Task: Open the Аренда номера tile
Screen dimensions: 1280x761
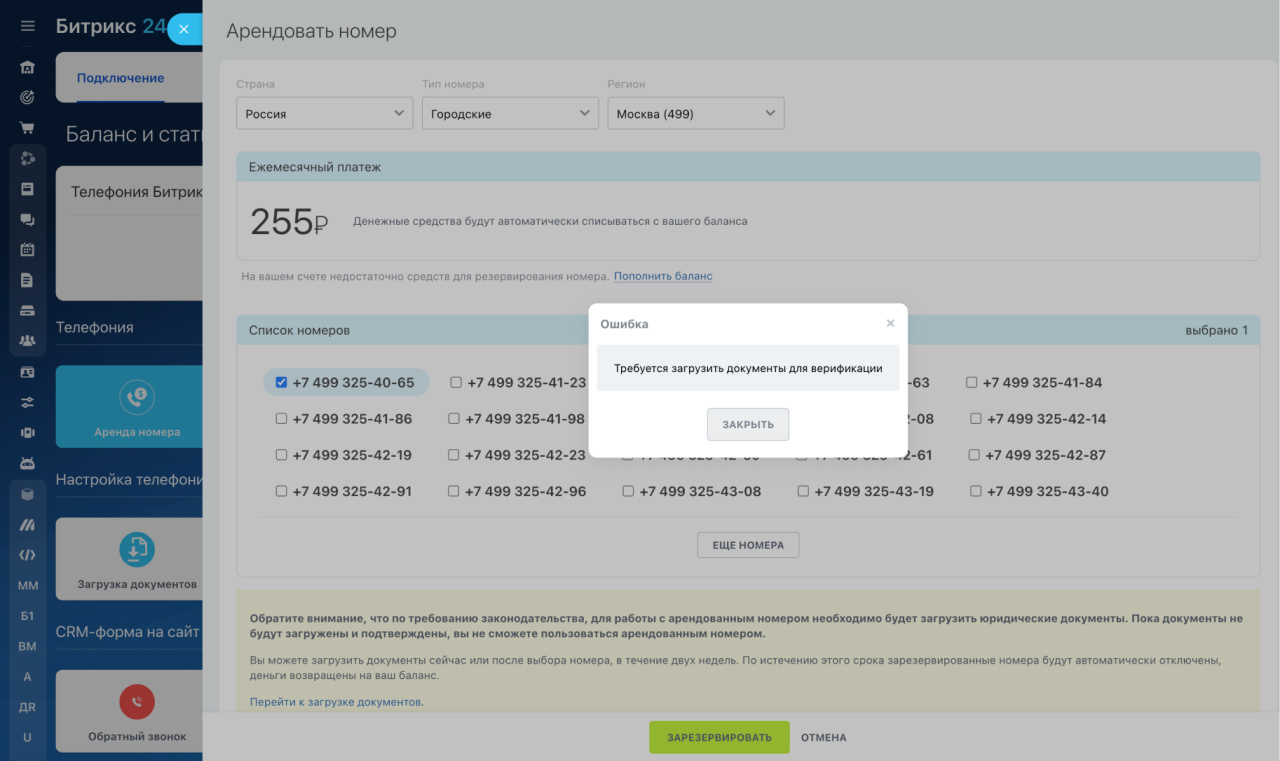Action: pyautogui.click(x=129, y=406)
